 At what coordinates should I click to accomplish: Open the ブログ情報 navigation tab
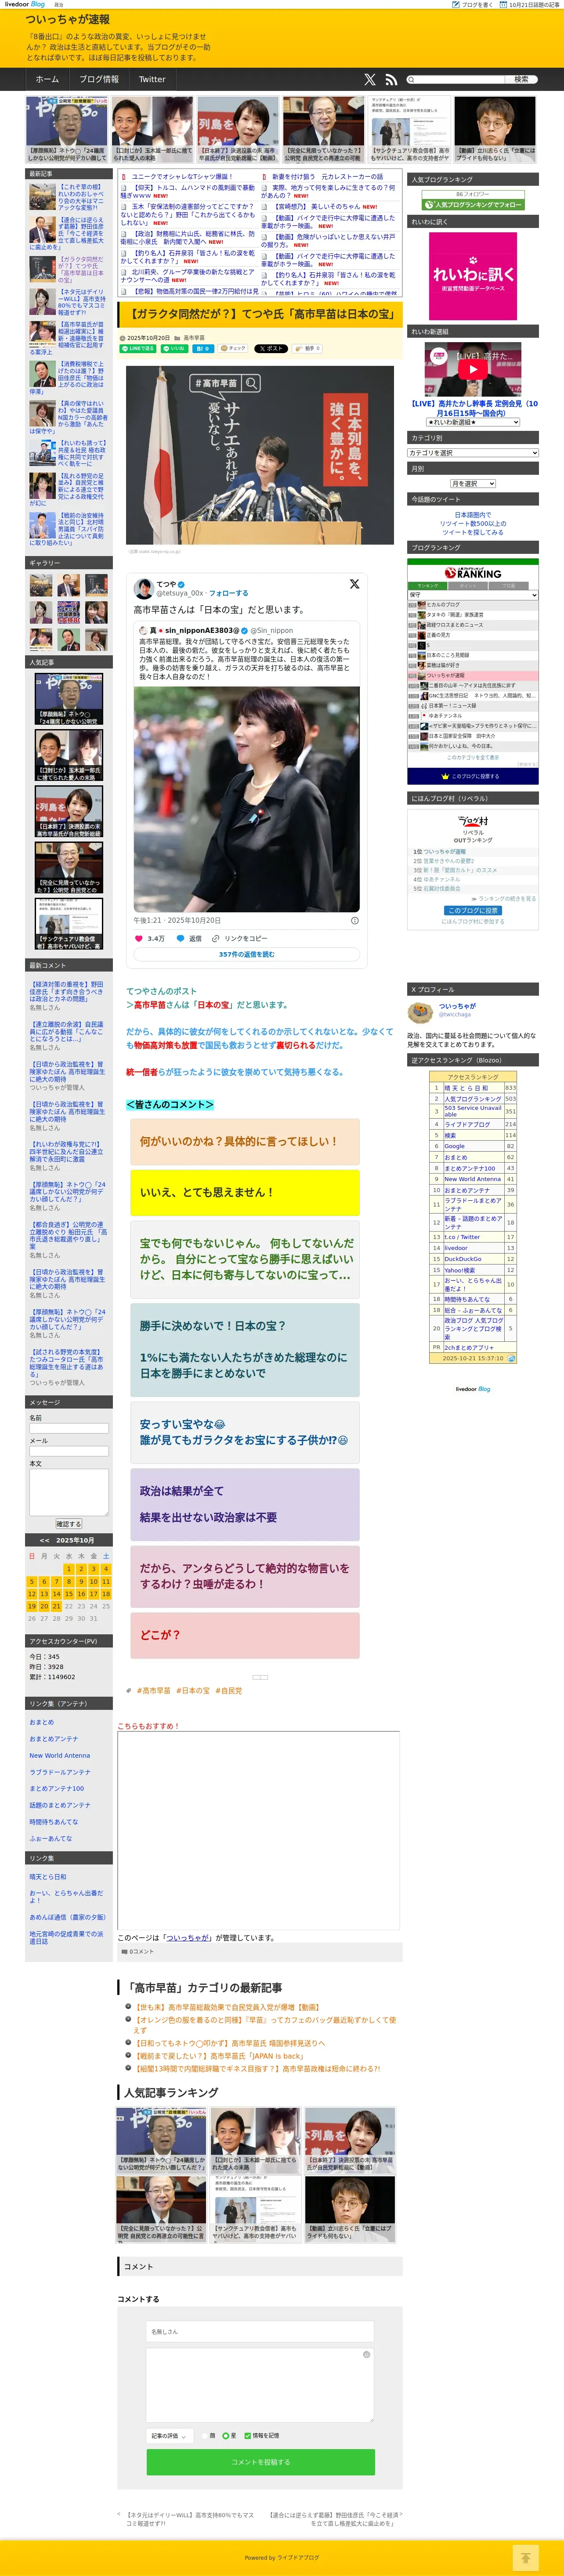(99, 79)
